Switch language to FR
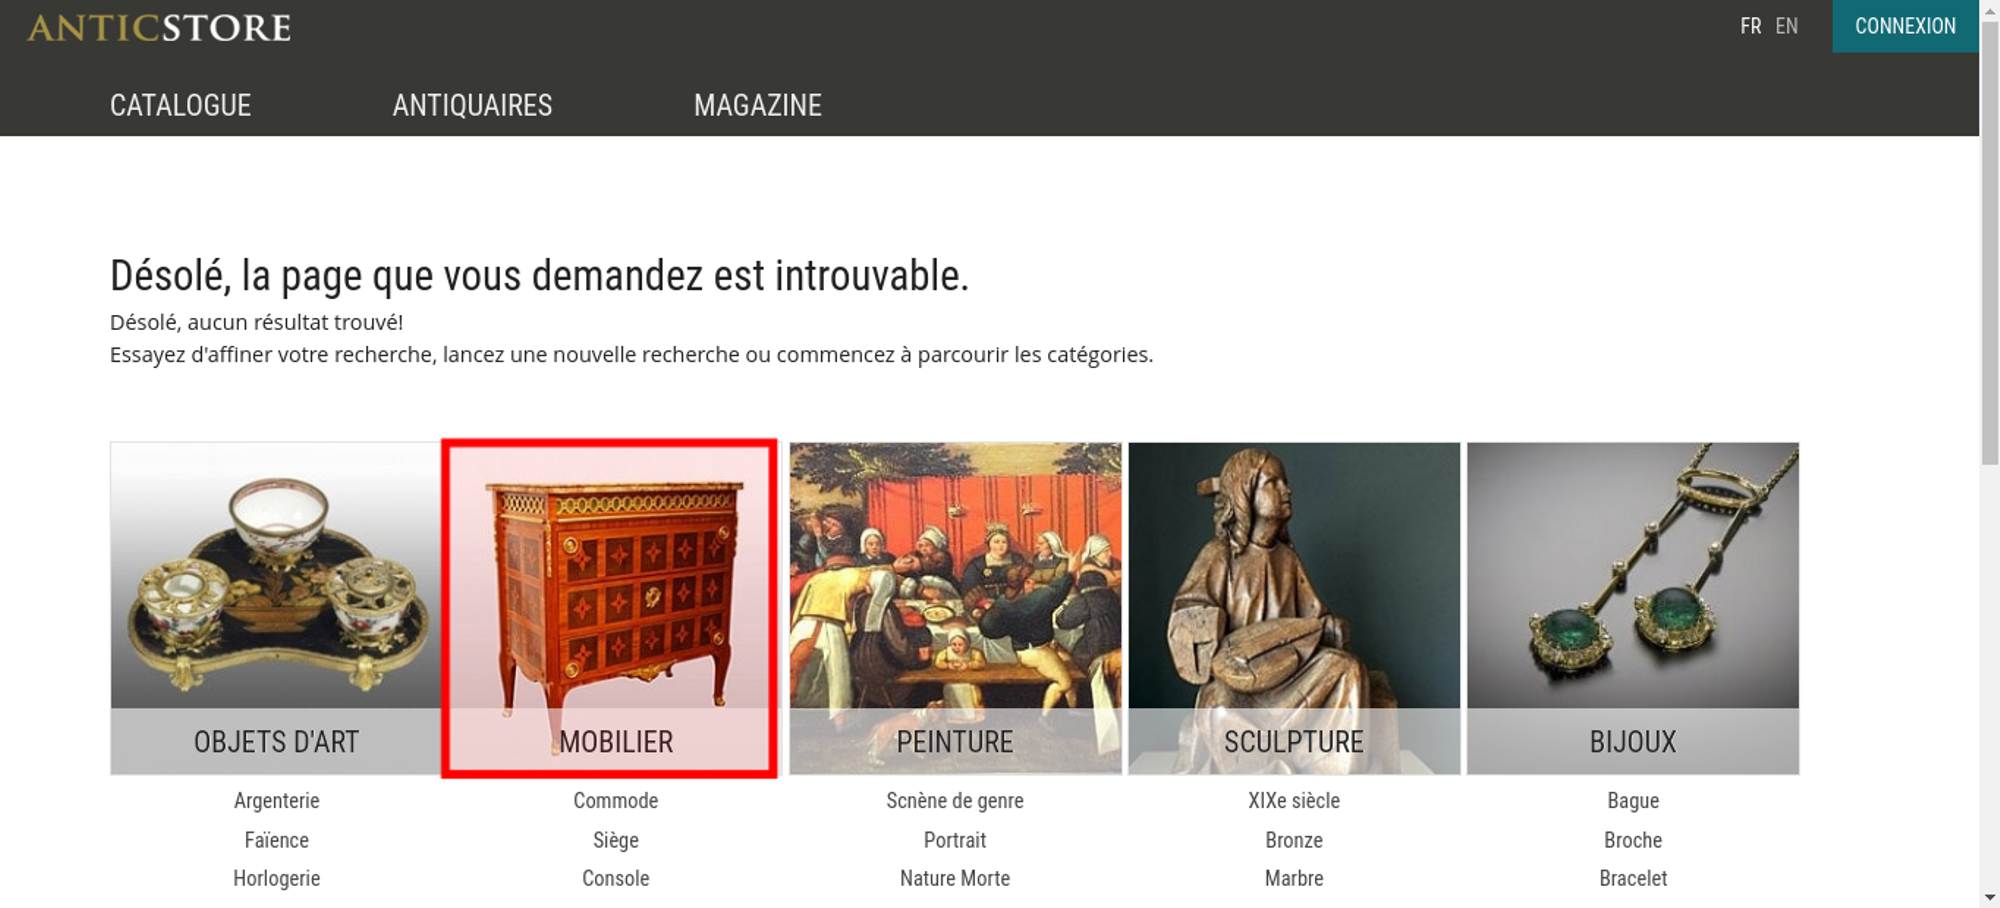Image resolution: width=2000 pixels, height=908 pixels. (1750, 26)
